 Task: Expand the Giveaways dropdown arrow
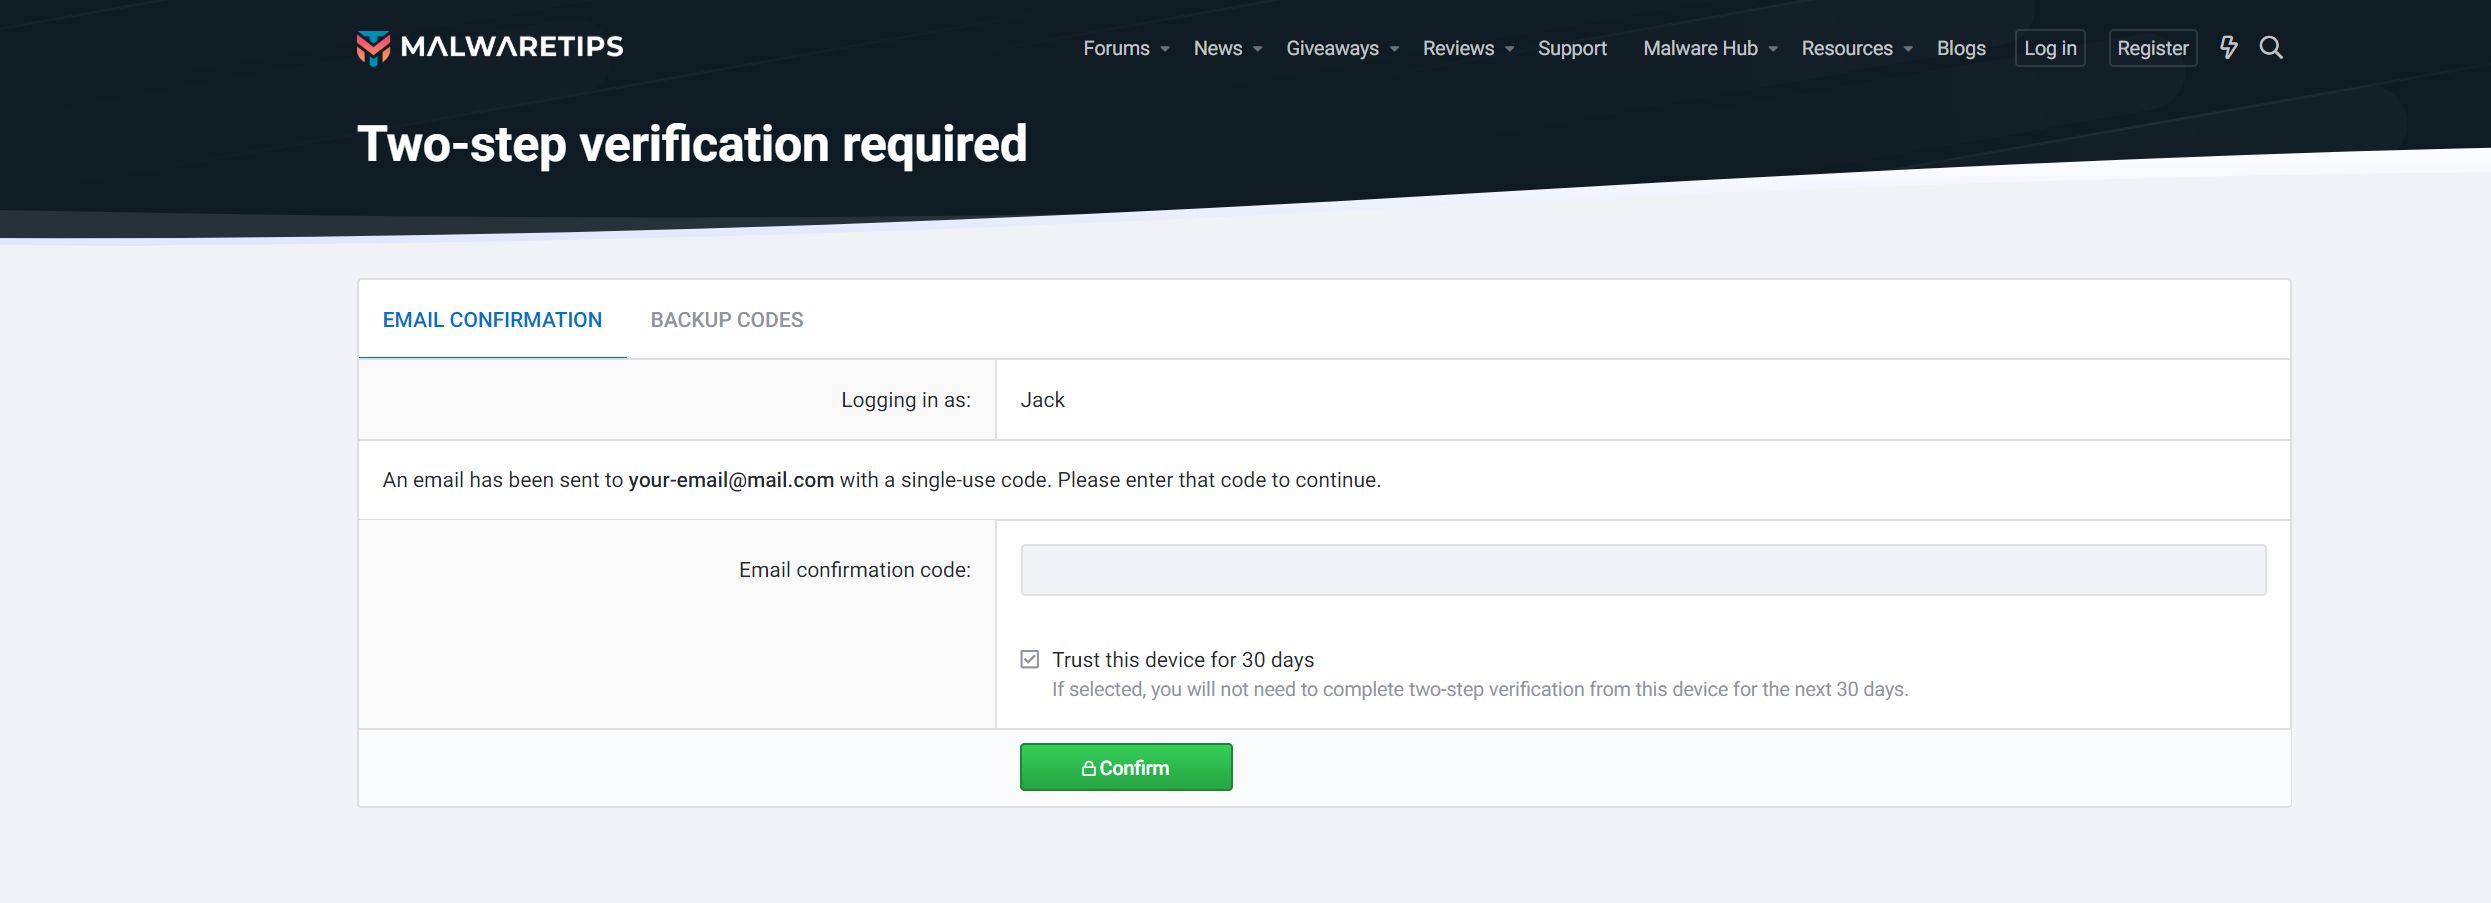pyautogui.click(x=1395, y=49)
